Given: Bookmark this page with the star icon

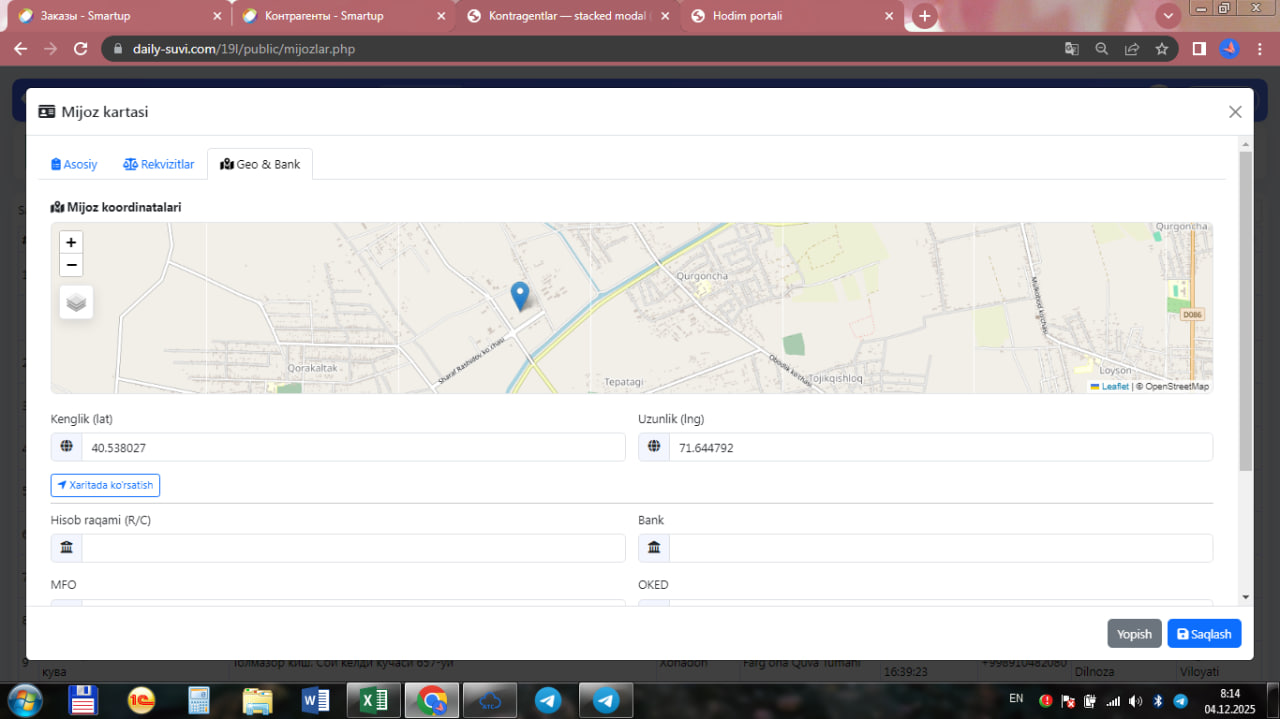Looking at the screenshot, I should click(1161, 48).
